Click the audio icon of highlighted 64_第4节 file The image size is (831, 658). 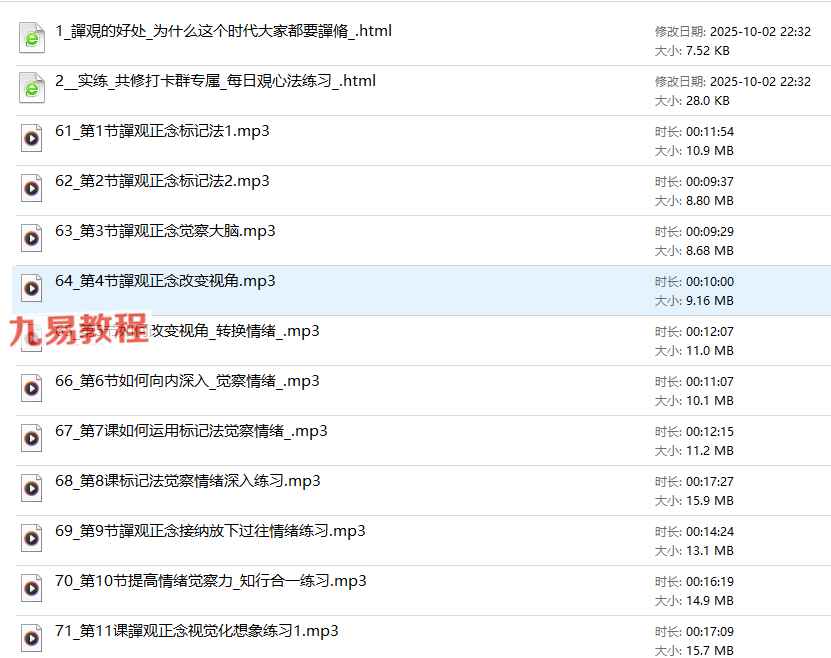tap(32, 289)
